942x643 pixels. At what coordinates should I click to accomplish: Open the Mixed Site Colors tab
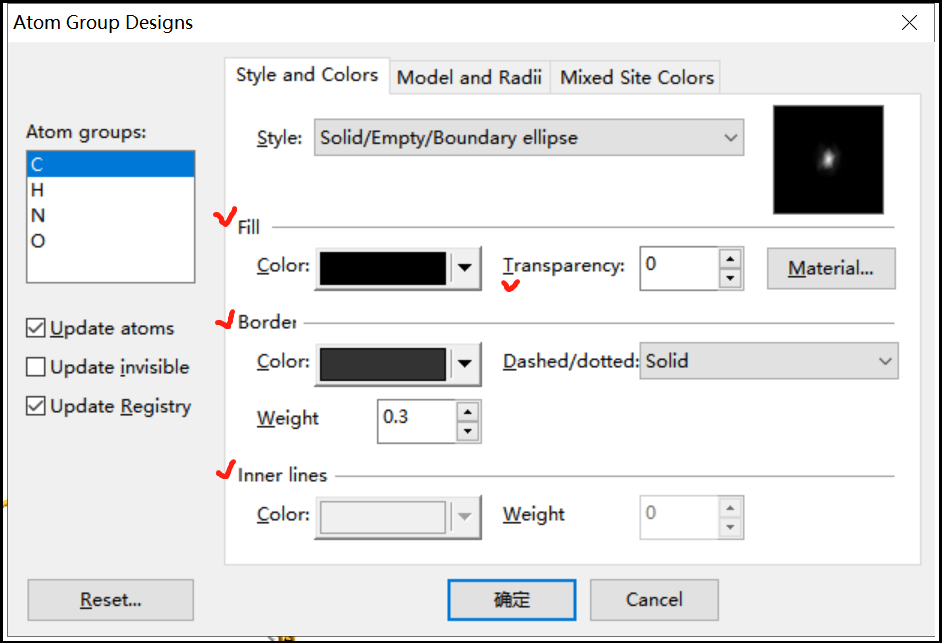coord(637,77)
